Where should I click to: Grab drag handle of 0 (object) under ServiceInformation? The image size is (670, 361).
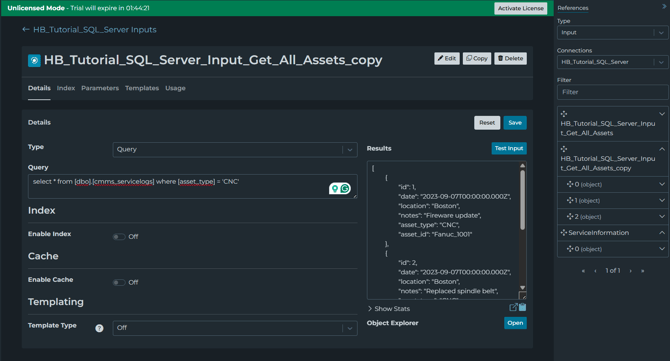point(570,249)
